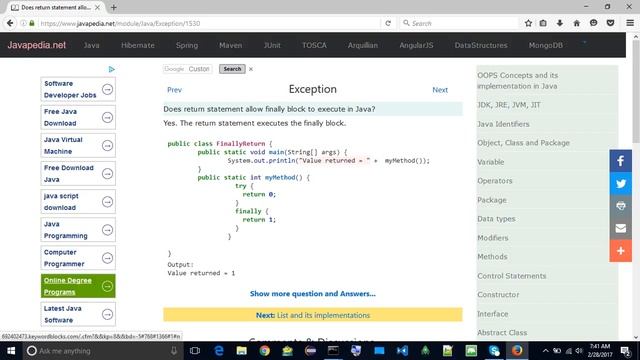Open the Action Center notifications icon
Image resolution: width=640 pixels, height=360 pixels.
(x=625, y=351)
